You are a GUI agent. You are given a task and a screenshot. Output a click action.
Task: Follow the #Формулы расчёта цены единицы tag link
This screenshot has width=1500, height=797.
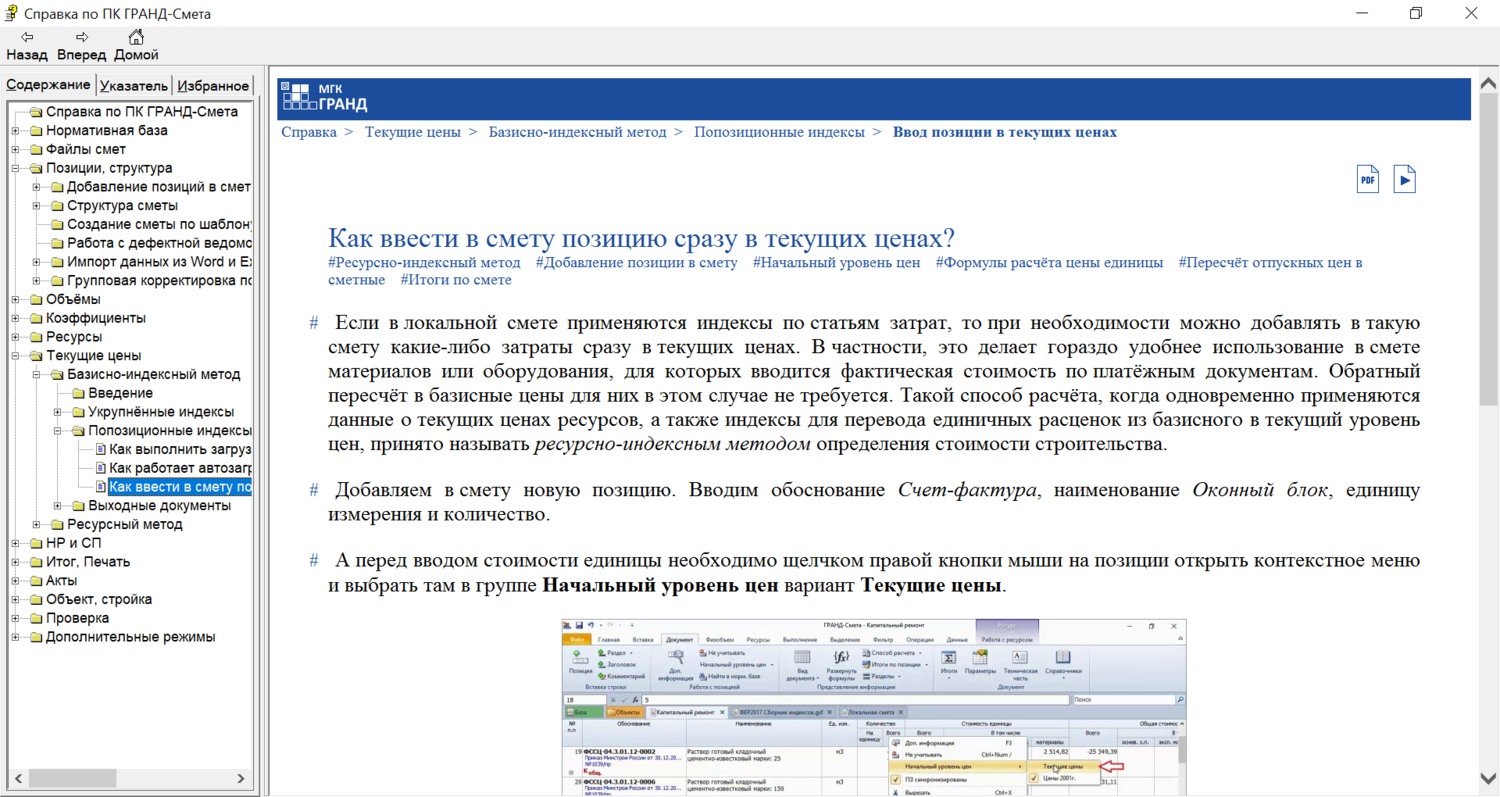[x=1050, y=263]
